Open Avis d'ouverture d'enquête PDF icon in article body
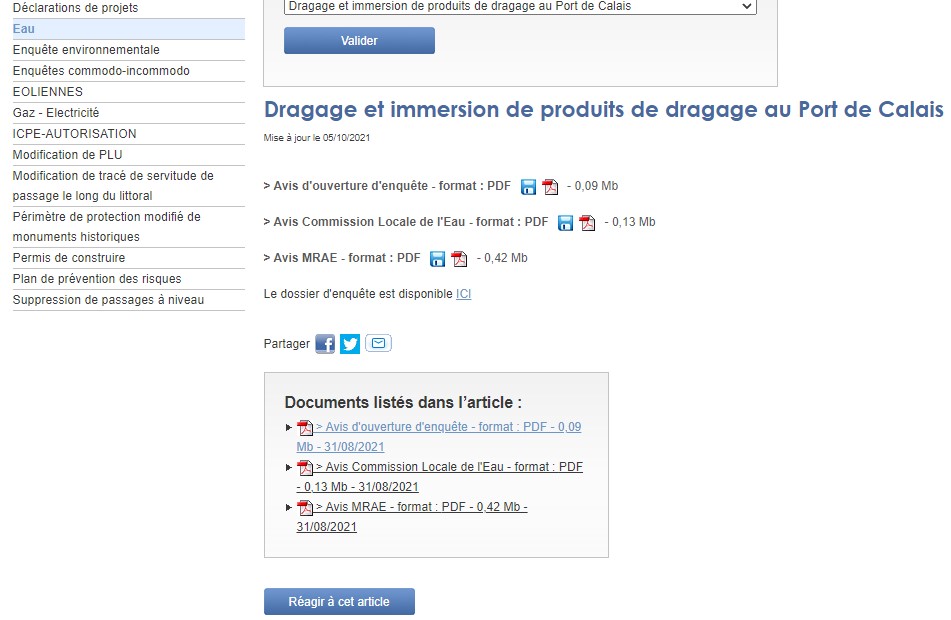The width and height of the screenshot is (951, 620). pos(550,187)
